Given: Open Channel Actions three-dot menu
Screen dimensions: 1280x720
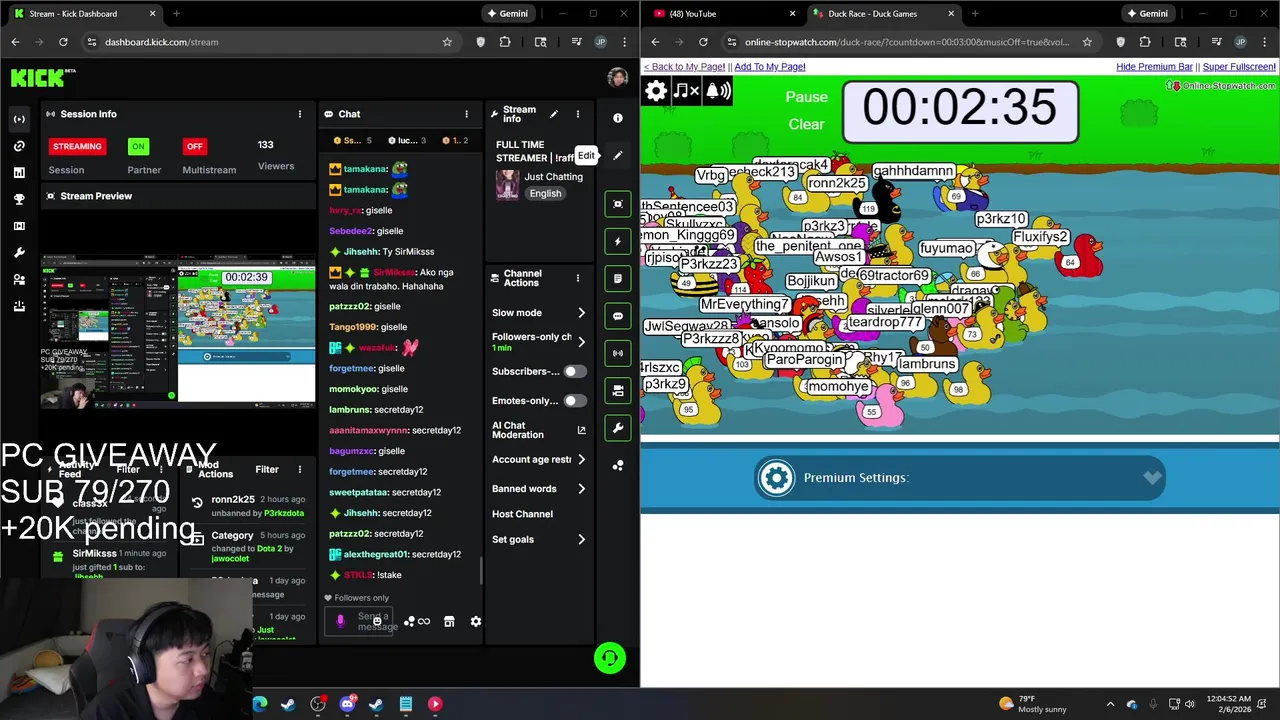Looking at the screenshot, I should 577,278.
